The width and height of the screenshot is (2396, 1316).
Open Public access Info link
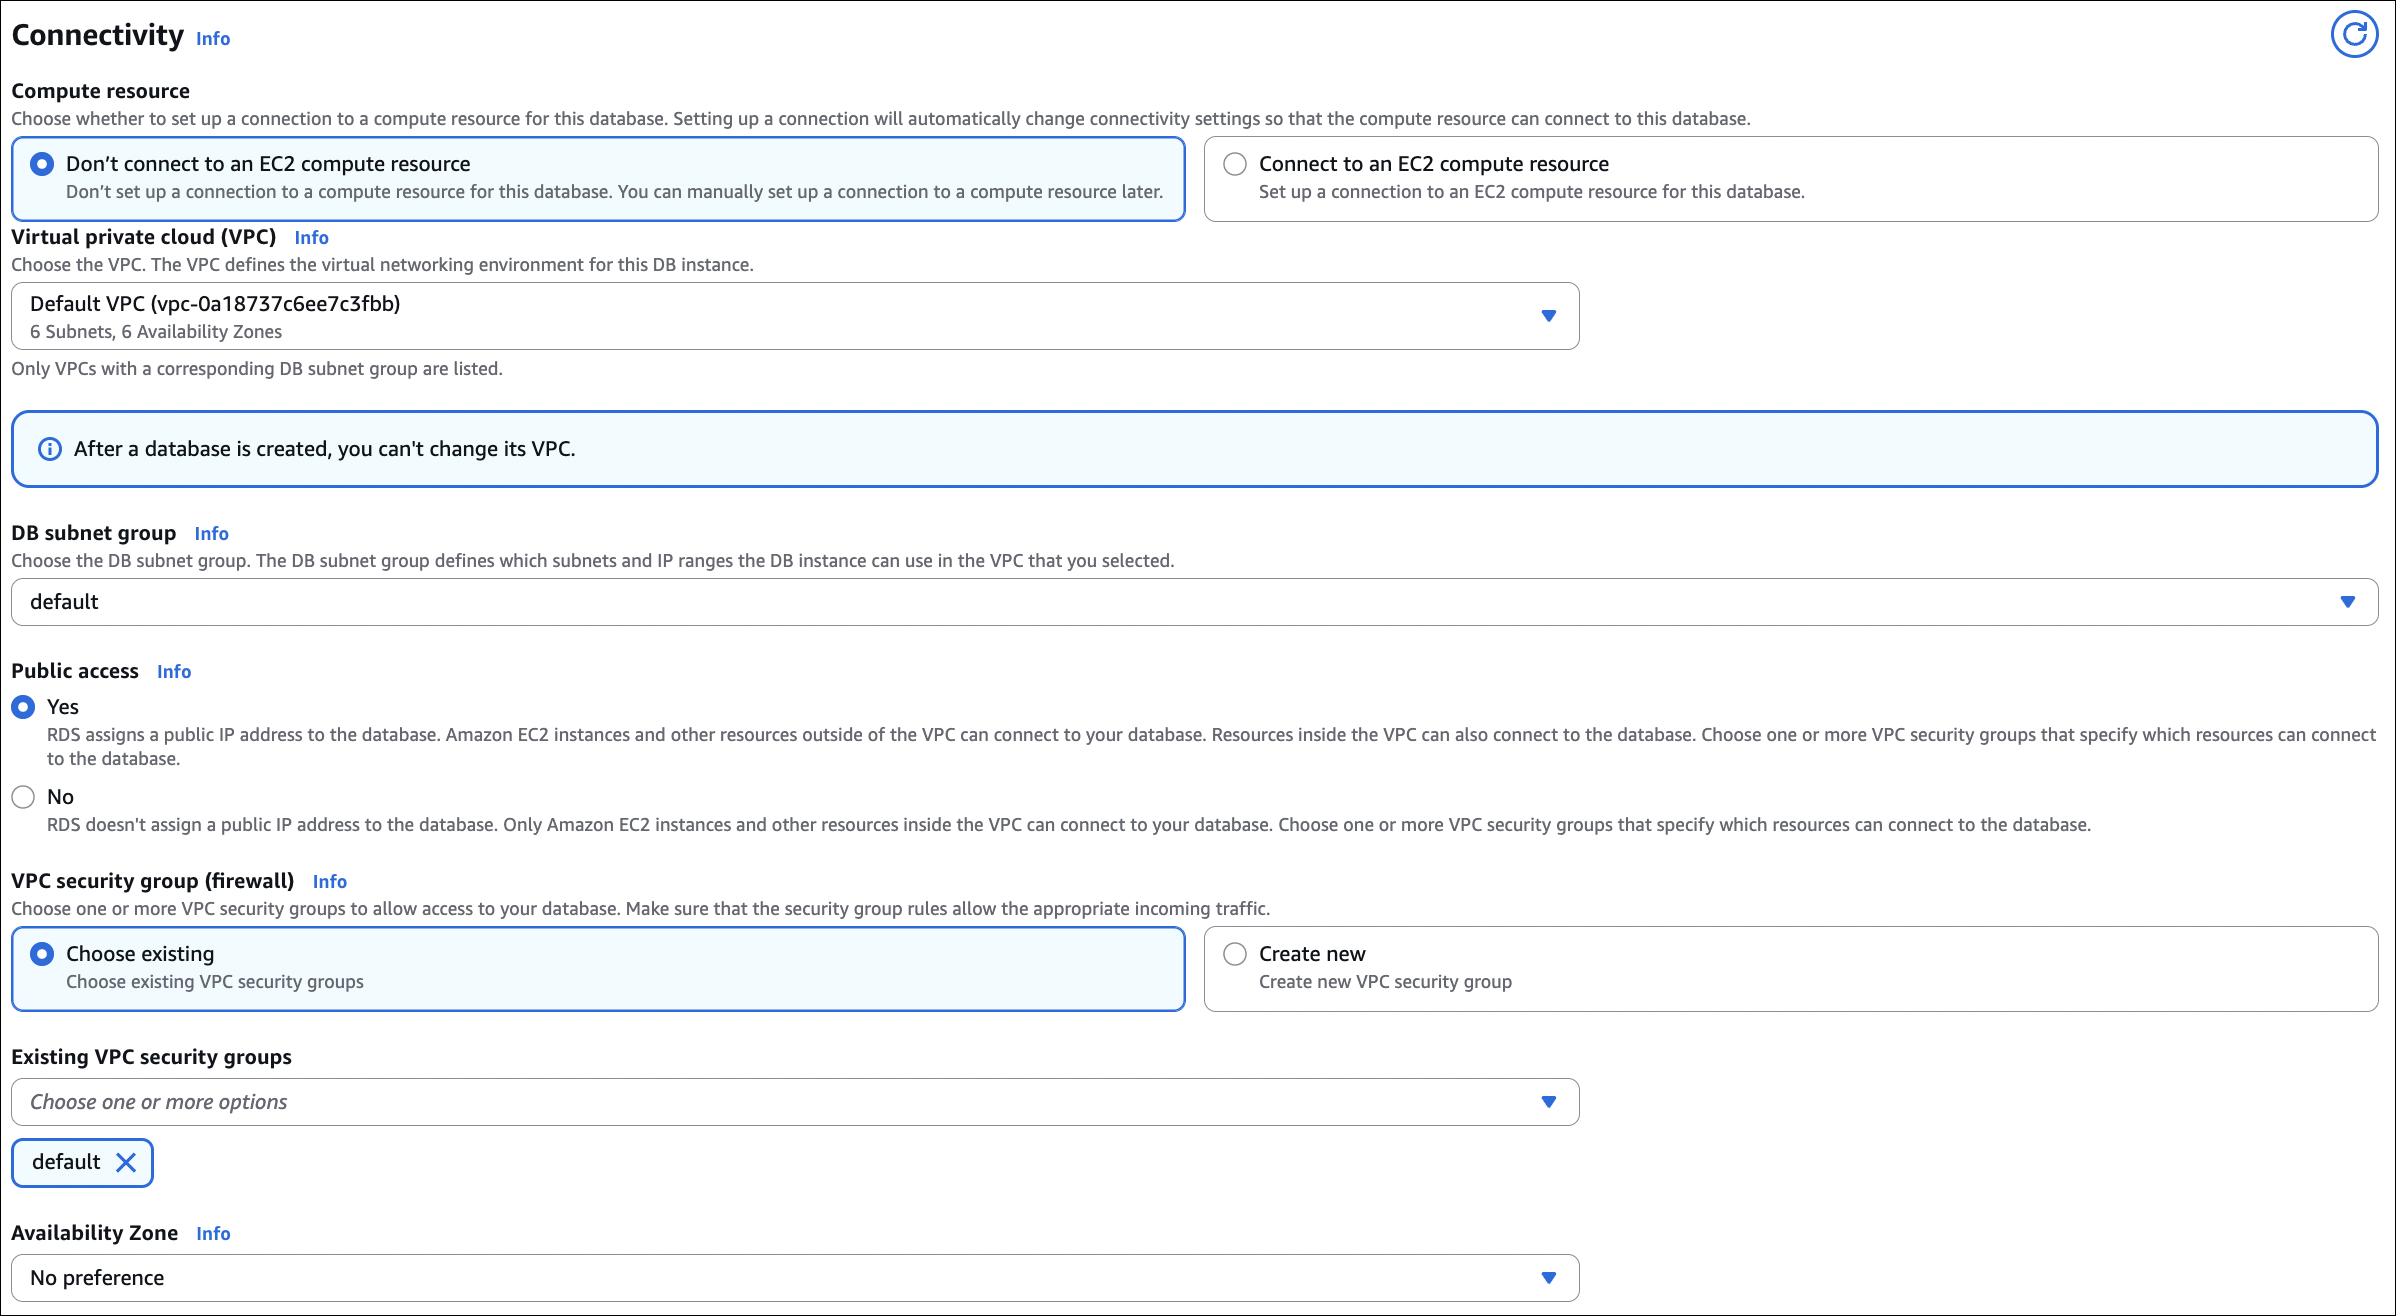(x=174, y=672)
